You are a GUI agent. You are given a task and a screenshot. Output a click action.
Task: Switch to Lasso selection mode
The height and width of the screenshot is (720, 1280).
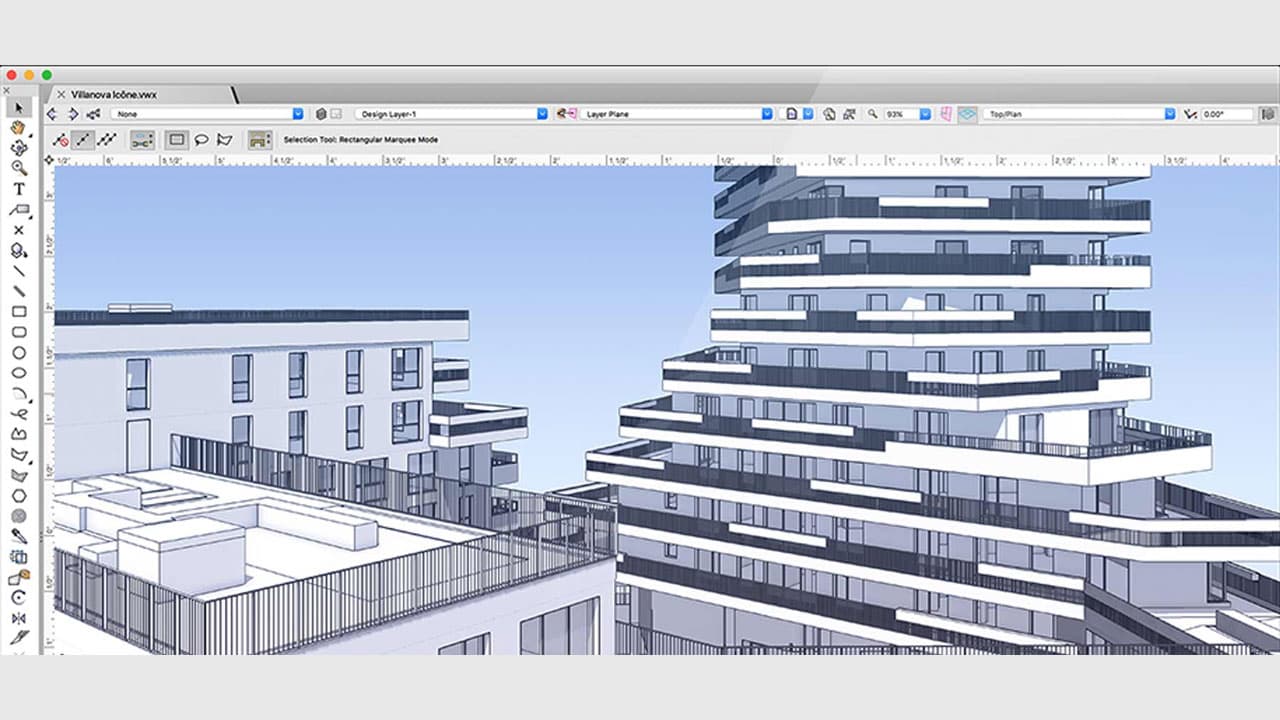click(201, 140)
